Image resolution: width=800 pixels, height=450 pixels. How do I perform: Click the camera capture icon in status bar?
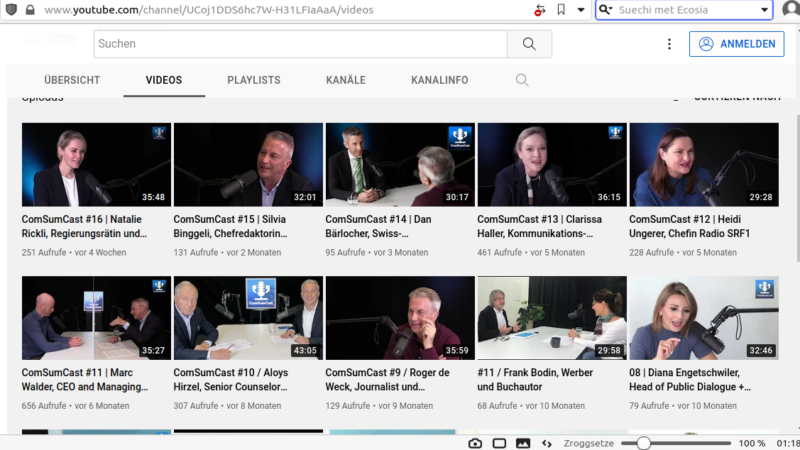point(475,443)
